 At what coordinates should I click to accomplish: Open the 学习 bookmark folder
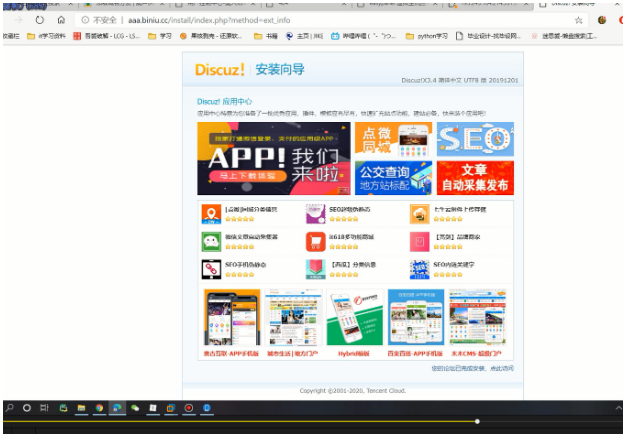pyautogui.click(x=160, y=36)
